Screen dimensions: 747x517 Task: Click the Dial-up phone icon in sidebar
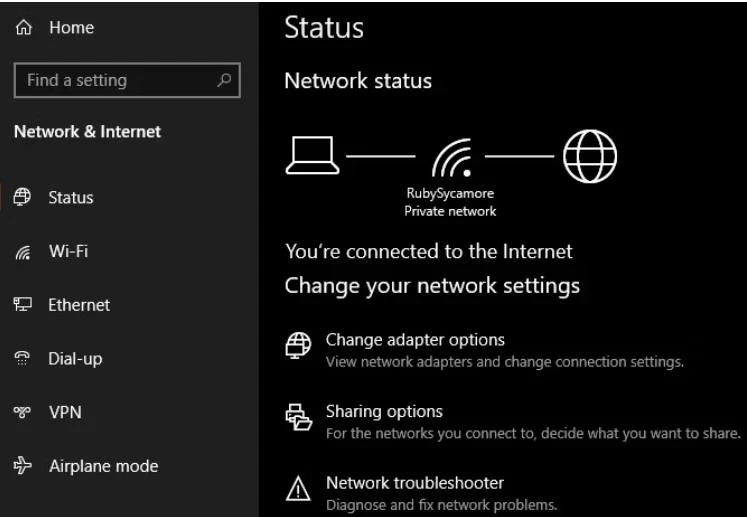(x=22, y=358)
